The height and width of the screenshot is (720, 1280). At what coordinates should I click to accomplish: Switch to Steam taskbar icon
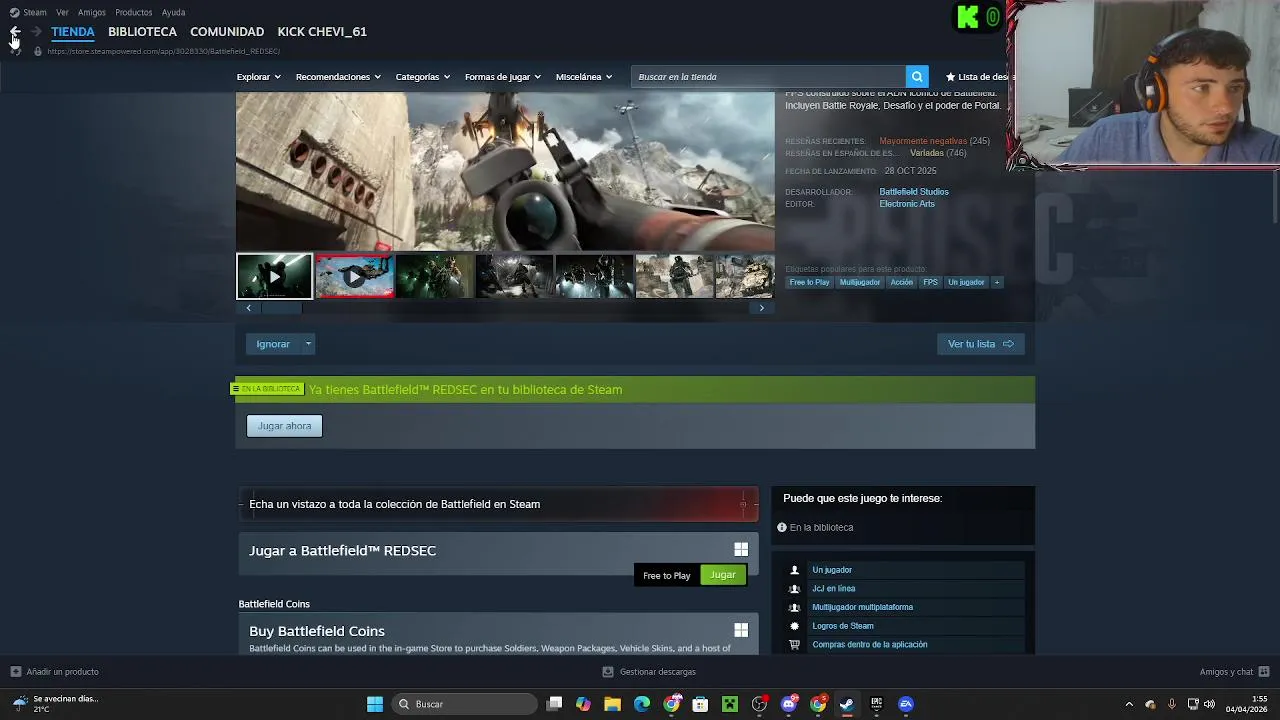(847, 704)
